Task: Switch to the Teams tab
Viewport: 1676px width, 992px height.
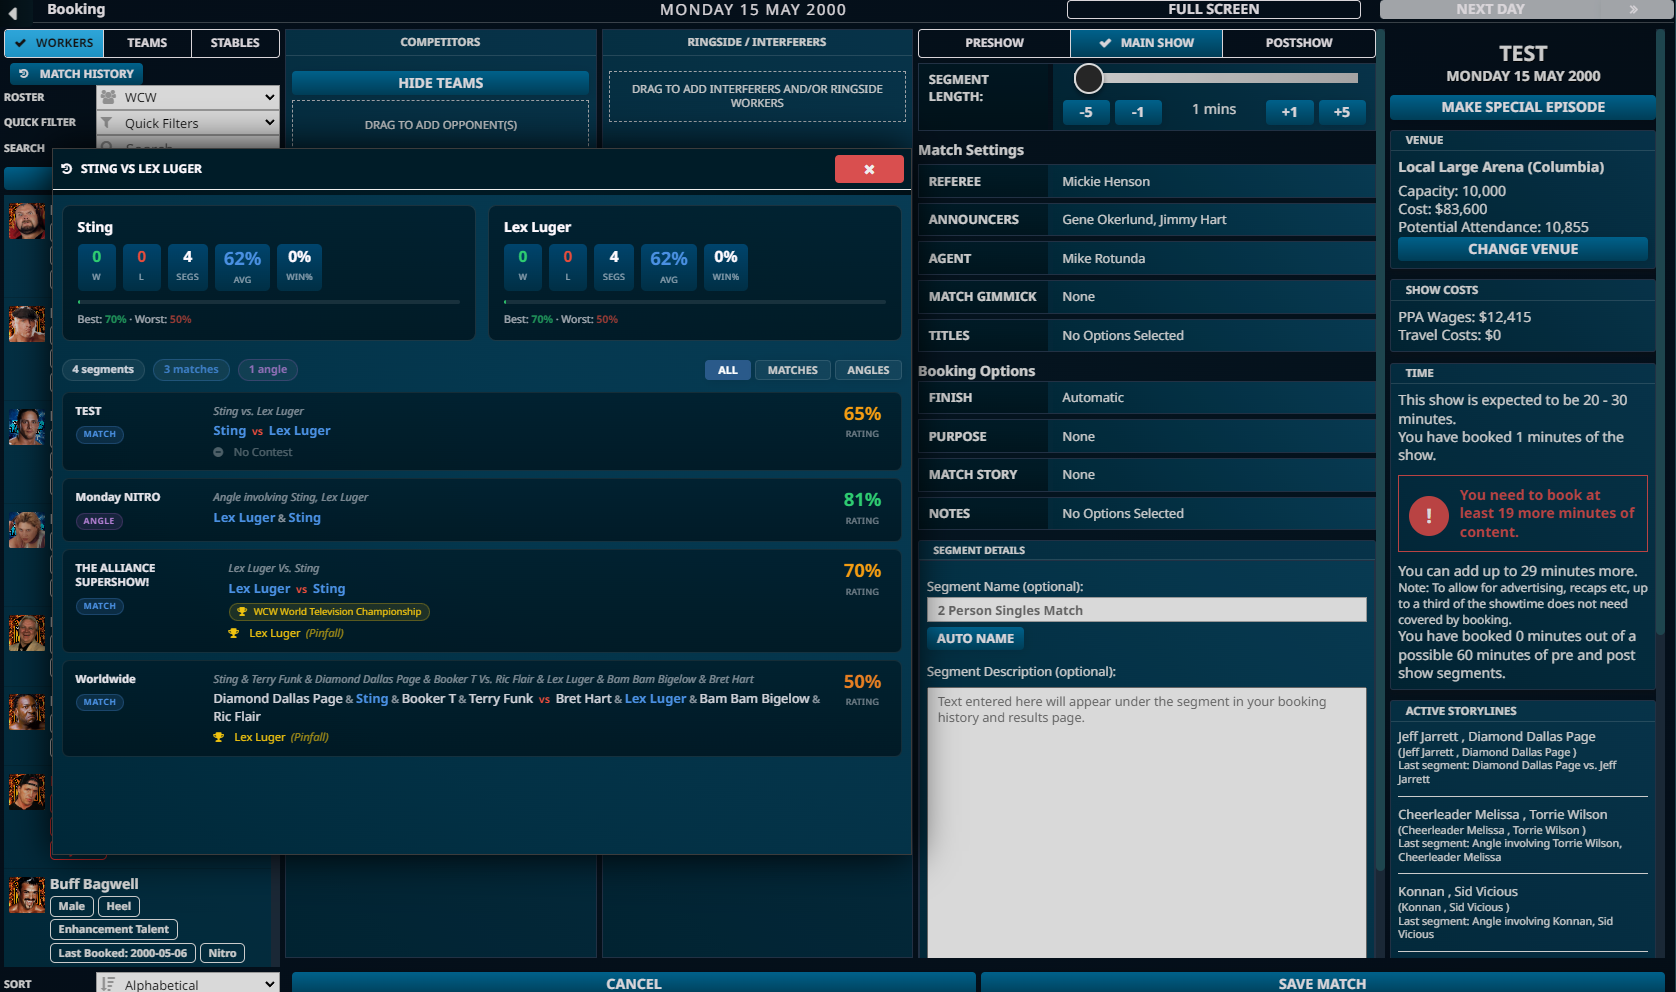Action: pos(147,43)
